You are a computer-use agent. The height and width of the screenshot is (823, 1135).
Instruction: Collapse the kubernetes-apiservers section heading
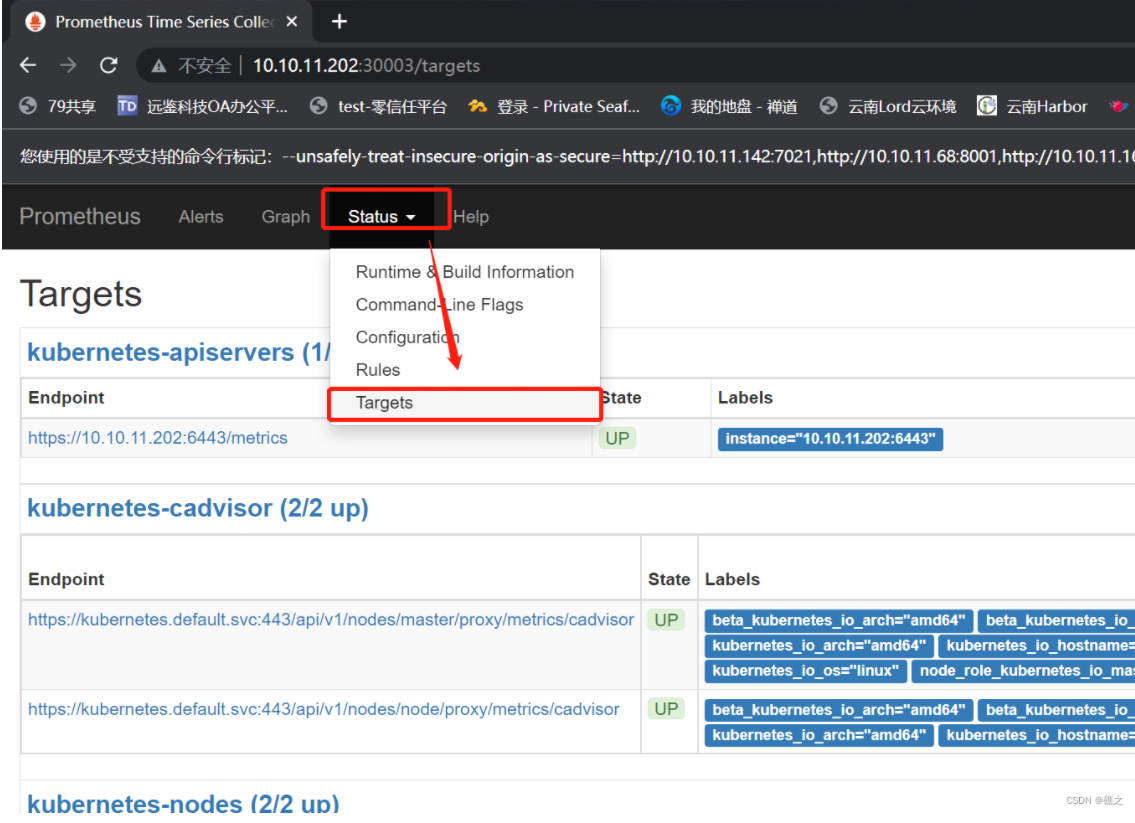(x=178, y=352)
